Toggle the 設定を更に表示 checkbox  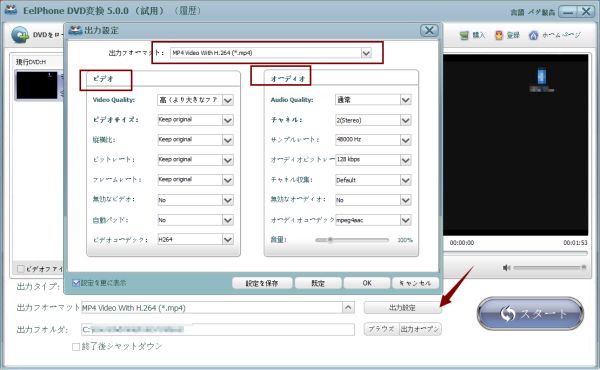point(76,283)
